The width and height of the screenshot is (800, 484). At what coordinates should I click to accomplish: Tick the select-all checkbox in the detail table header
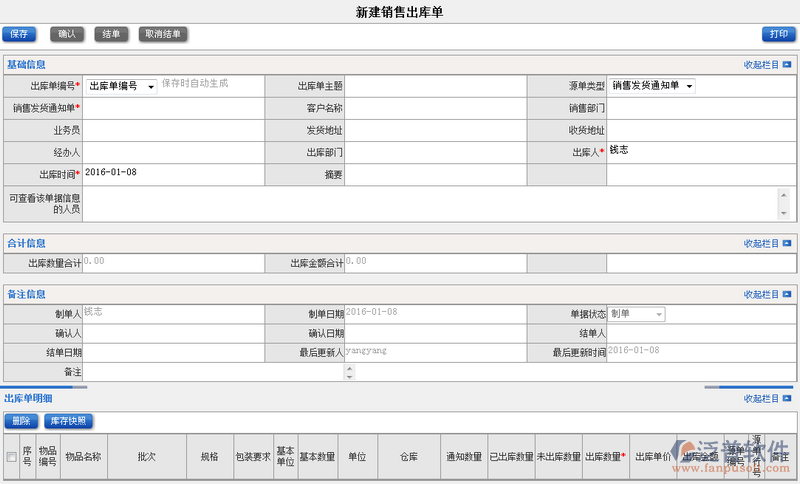click(11, 457)
